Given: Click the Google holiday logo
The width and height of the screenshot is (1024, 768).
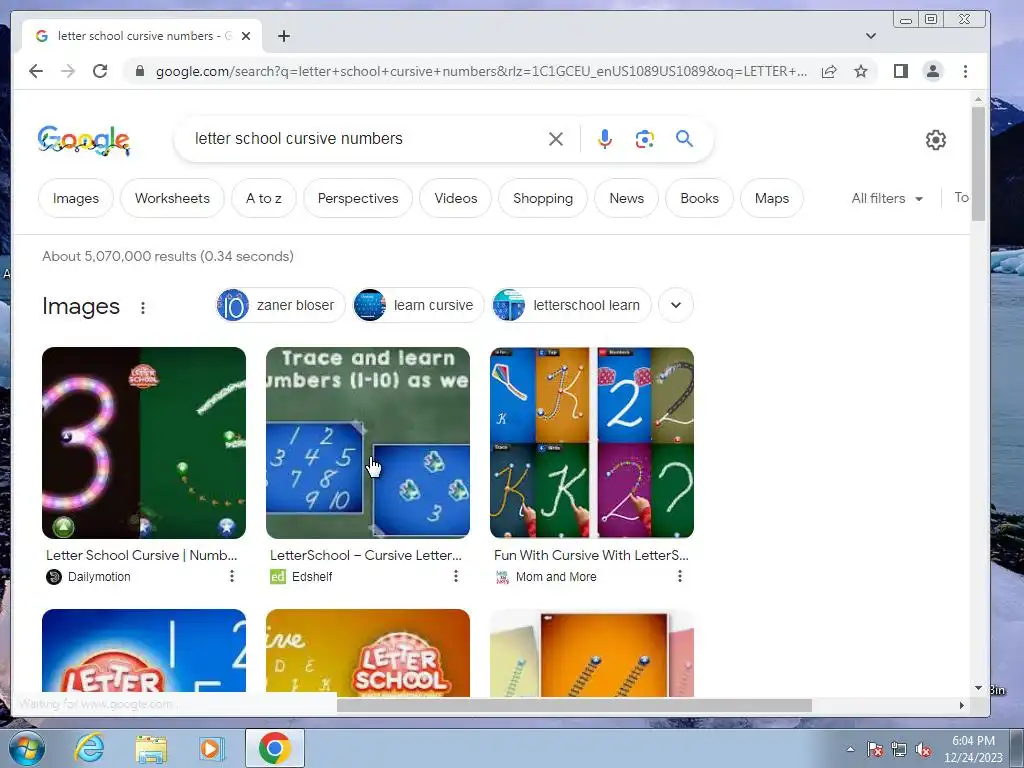Looking at the screenshot, I should (84, 140).
